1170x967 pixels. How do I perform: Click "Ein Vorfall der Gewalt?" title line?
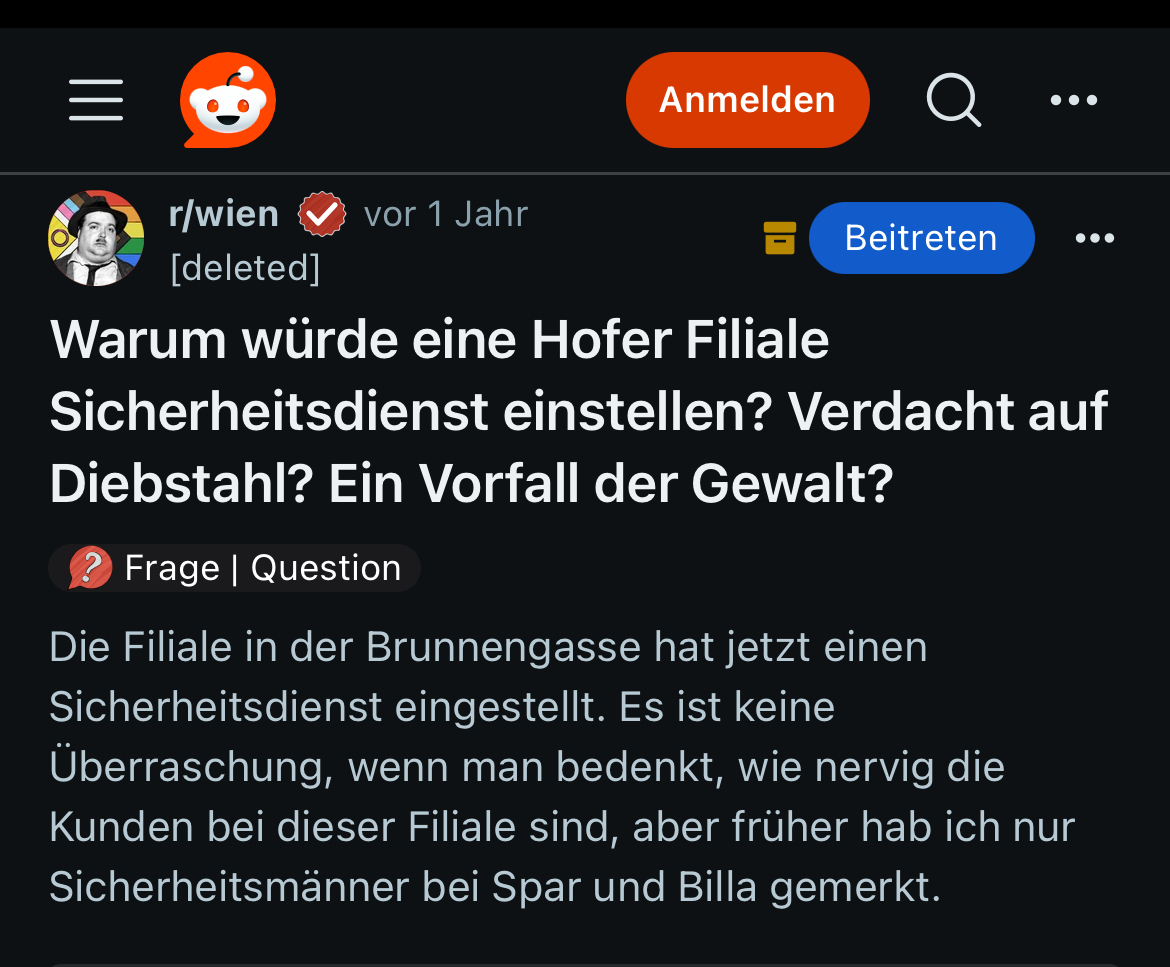pyautogui.click(x=610, y=484)
